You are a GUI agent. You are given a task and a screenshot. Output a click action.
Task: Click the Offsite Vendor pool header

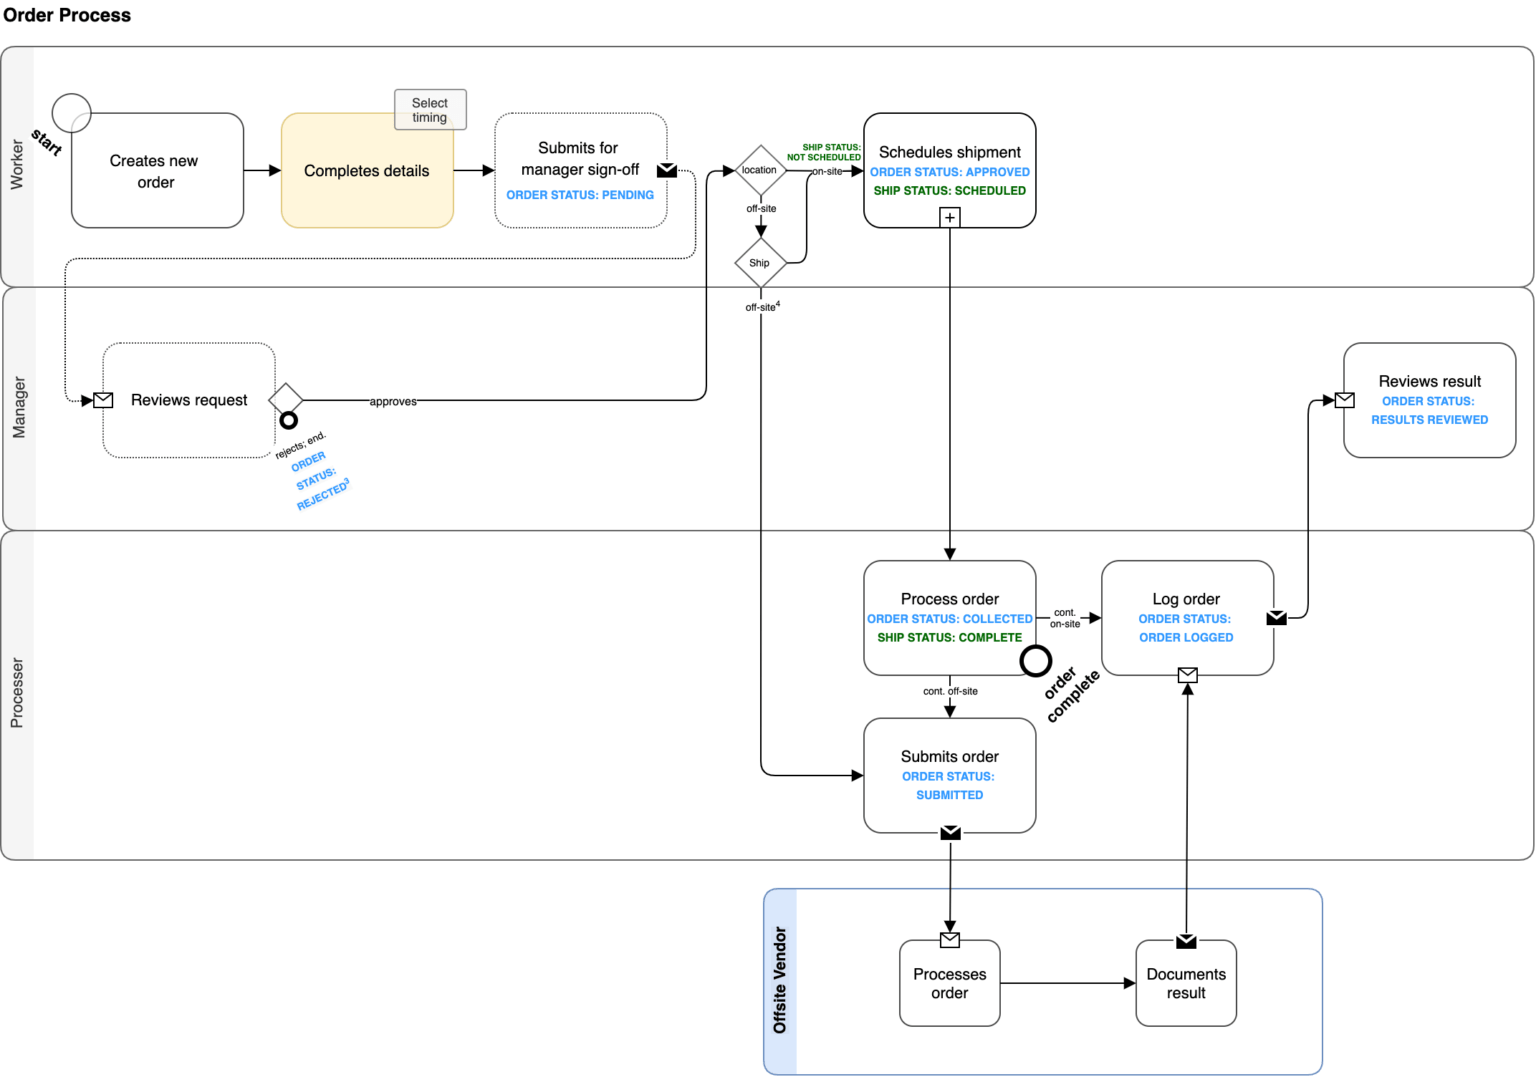click(x=780, y=980)
